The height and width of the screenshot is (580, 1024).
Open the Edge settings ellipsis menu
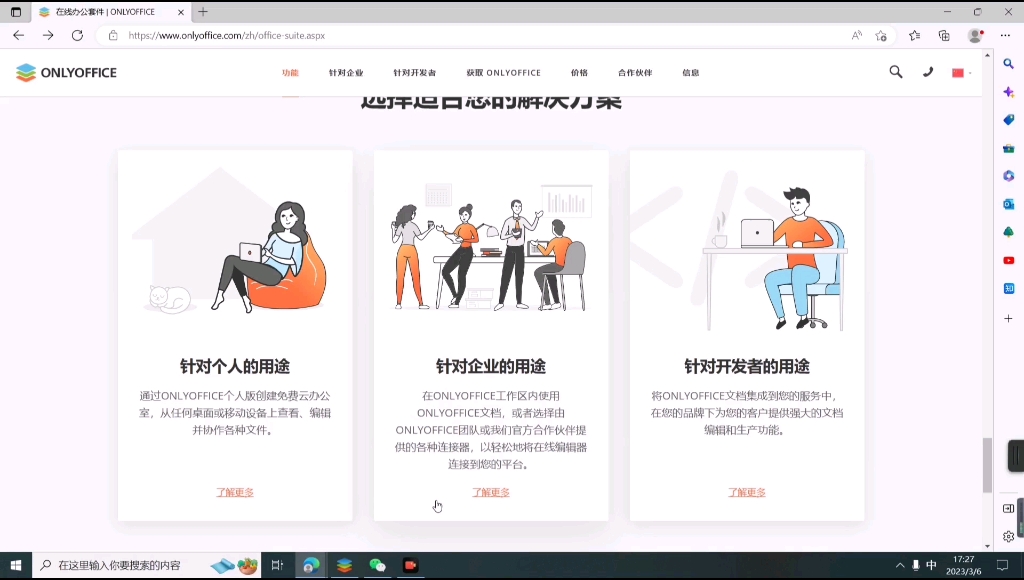pos(1005,34)
